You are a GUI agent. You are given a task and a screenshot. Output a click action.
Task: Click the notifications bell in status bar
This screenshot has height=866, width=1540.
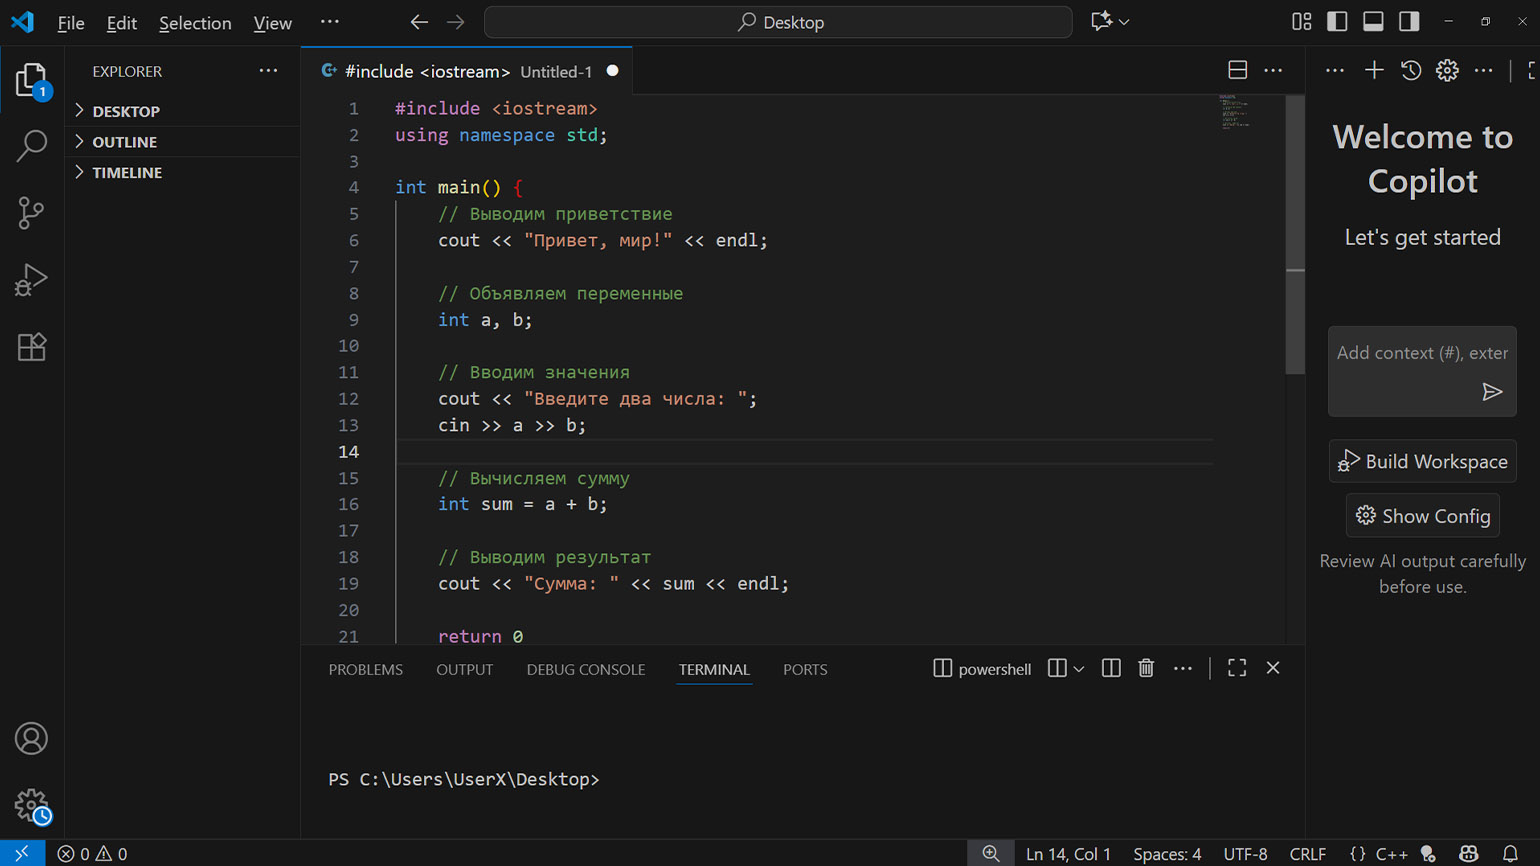1510,853
